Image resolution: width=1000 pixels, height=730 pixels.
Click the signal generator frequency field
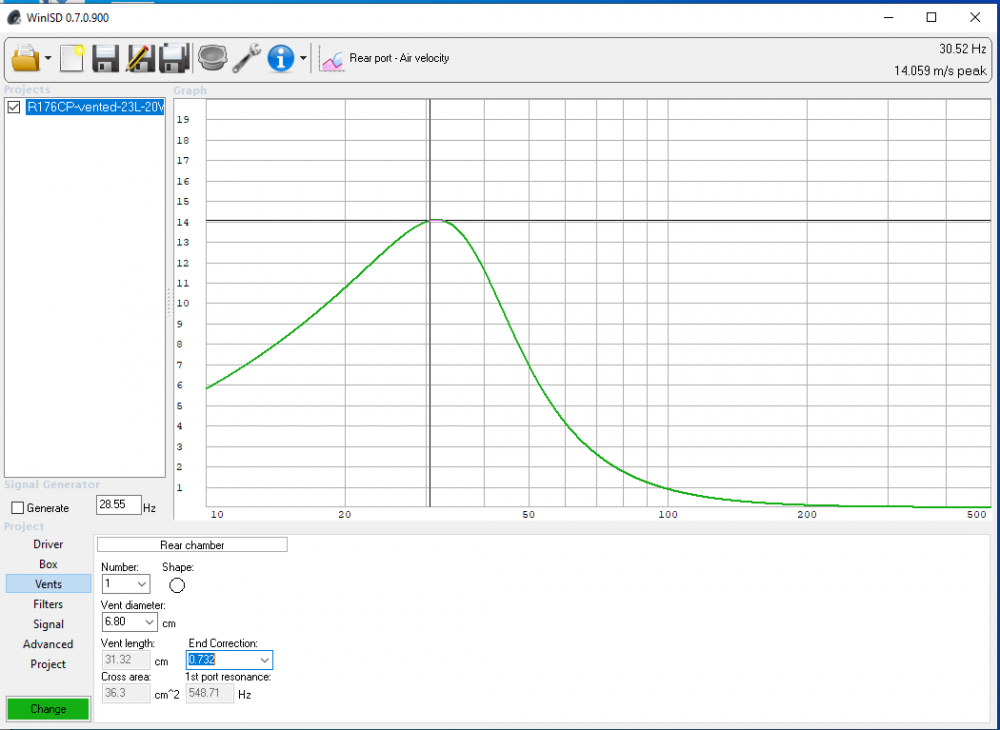tap(117, 506)
